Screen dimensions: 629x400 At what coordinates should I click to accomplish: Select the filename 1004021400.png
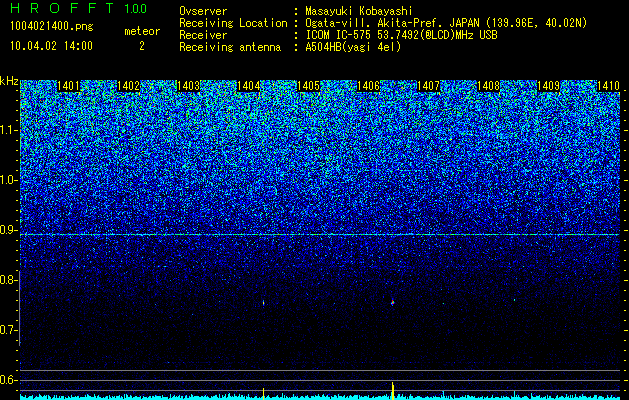(52, 27)
